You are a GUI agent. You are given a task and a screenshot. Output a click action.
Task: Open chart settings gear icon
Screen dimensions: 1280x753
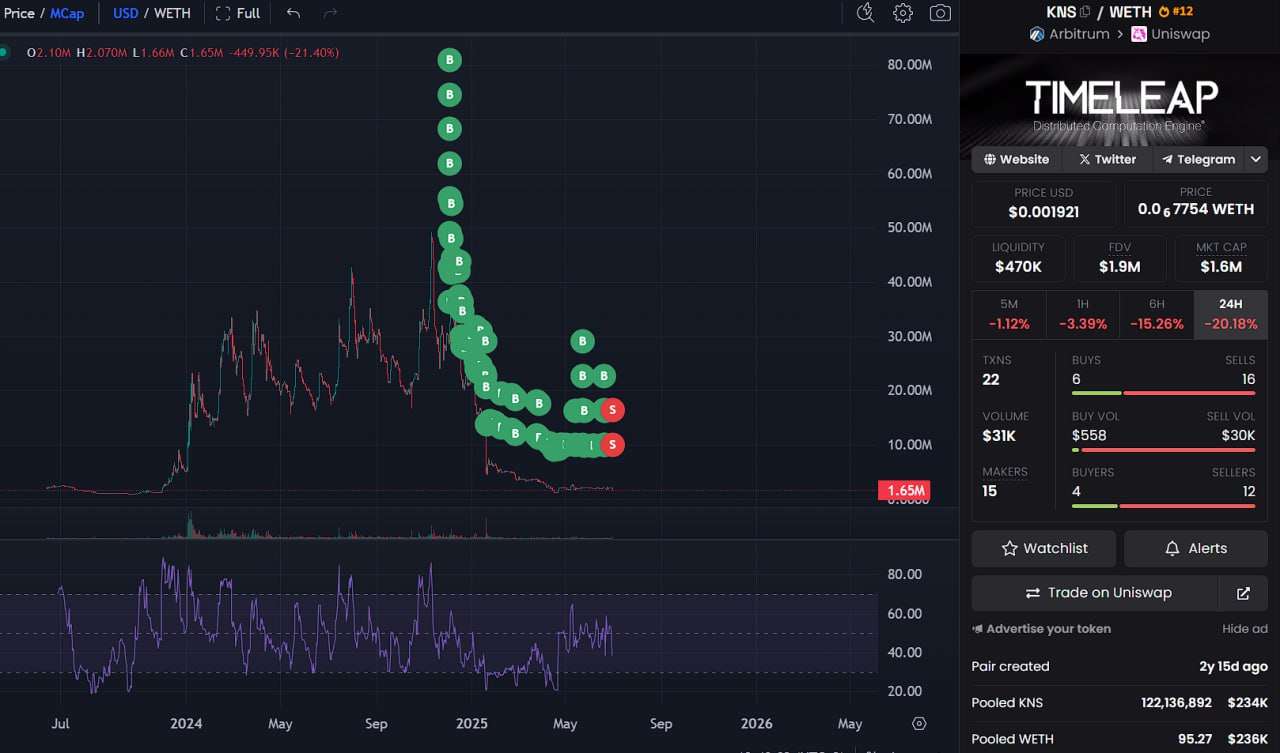(903, 13)
